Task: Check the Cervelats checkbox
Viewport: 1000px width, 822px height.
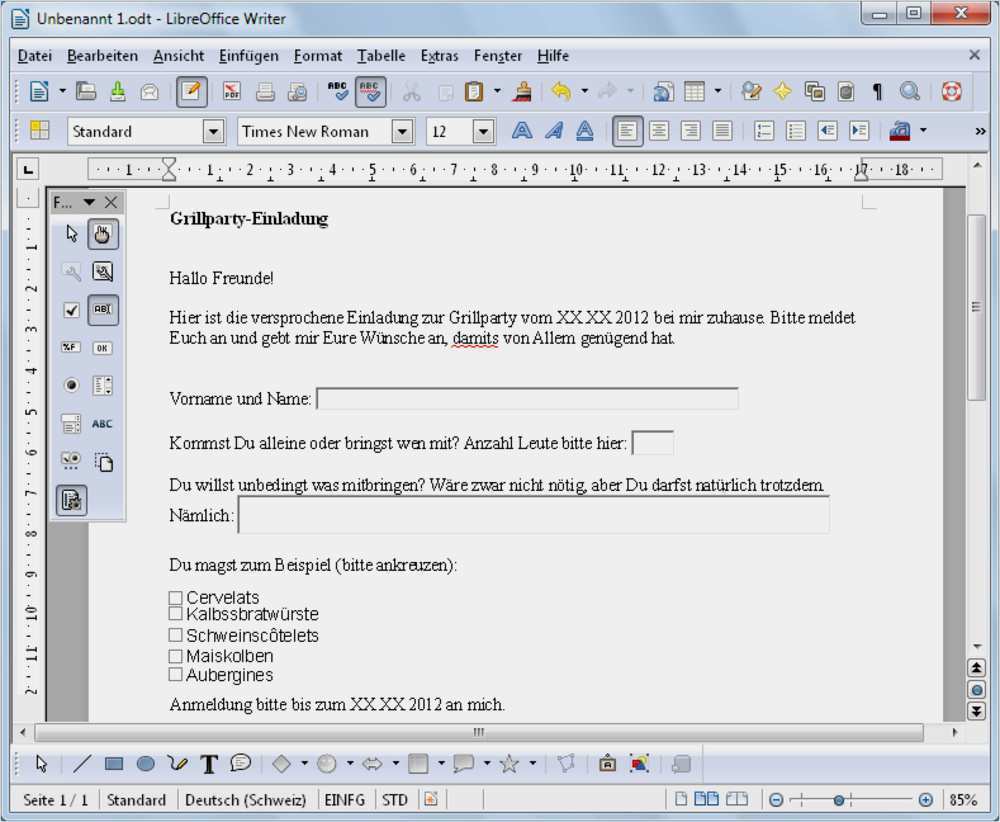Action: pyautogui.click(x=175, y=598)
